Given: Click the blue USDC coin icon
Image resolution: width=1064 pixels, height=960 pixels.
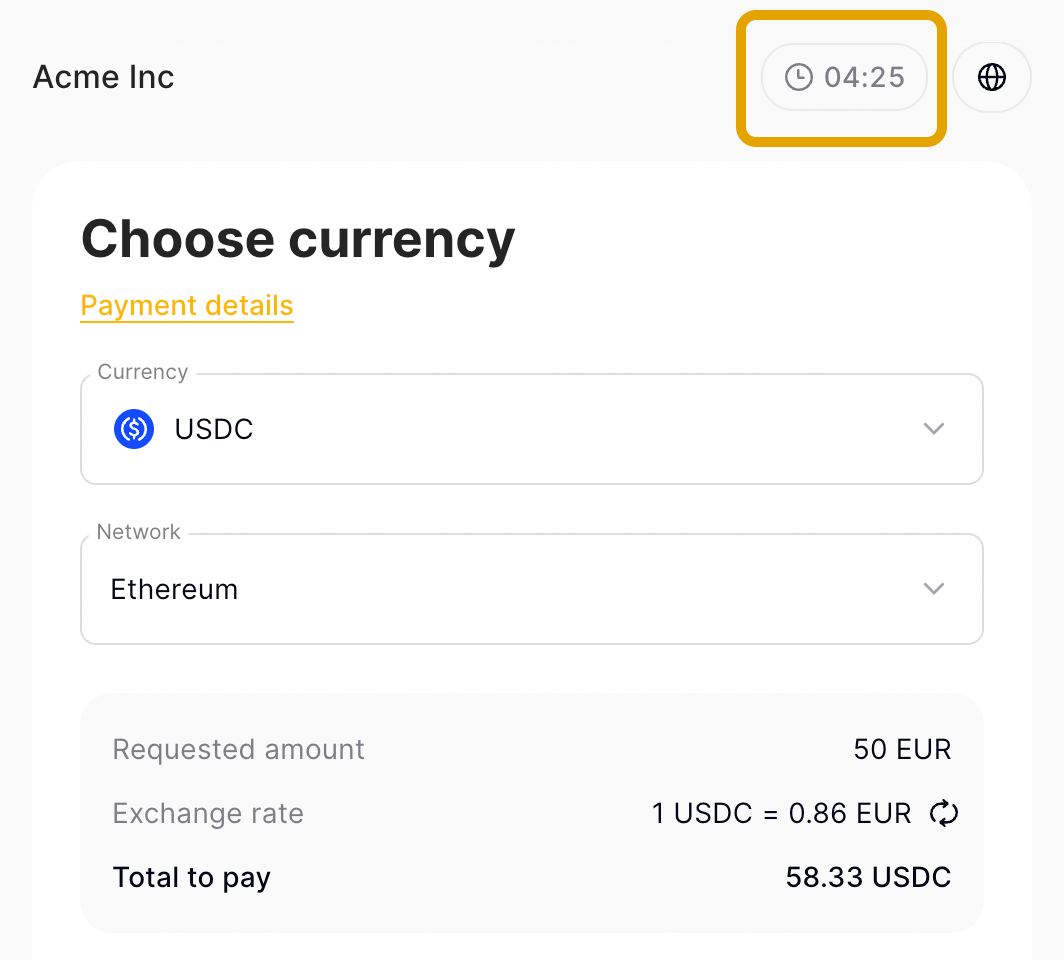Looking at the screenshot, I should click(134, 429).
